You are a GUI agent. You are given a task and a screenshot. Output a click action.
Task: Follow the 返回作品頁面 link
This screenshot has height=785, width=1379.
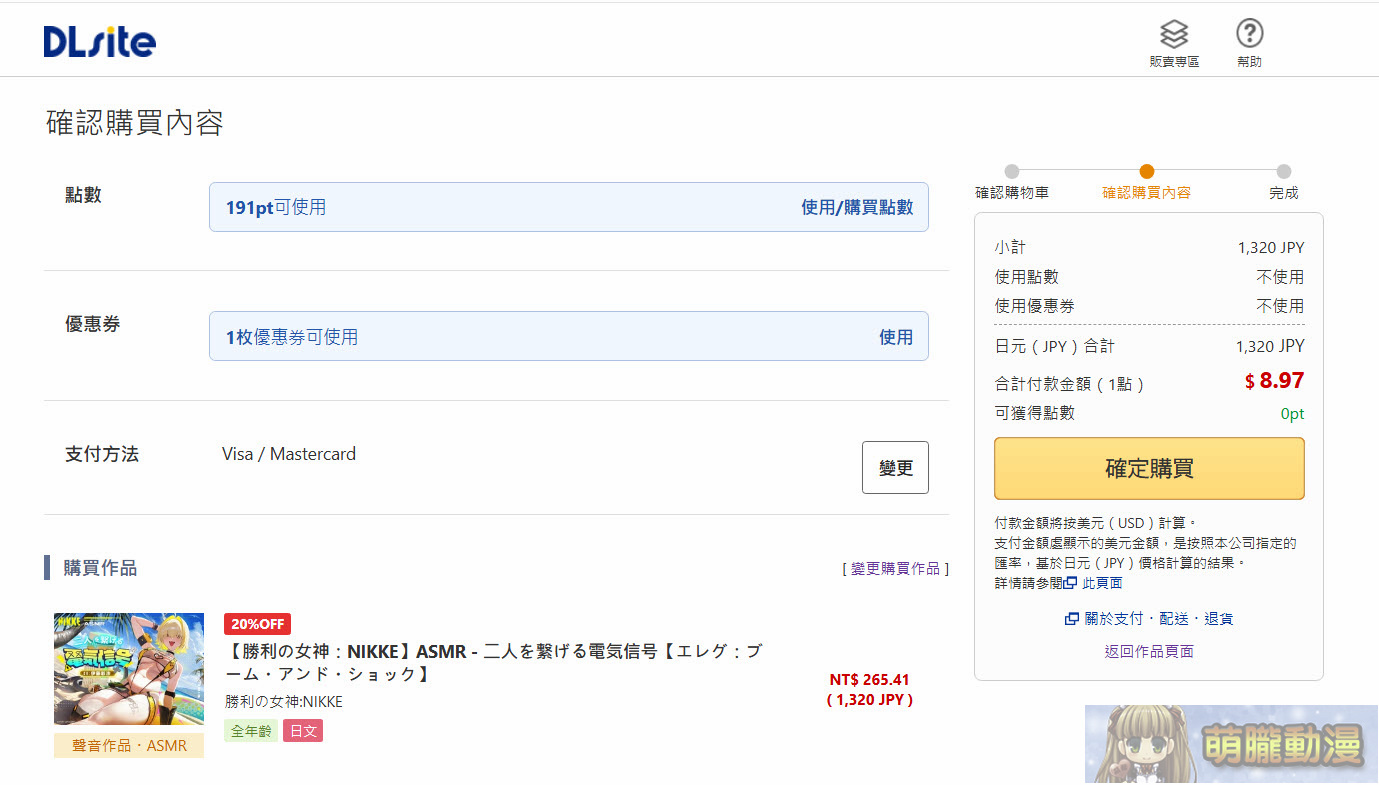[x=1148, y=651]
